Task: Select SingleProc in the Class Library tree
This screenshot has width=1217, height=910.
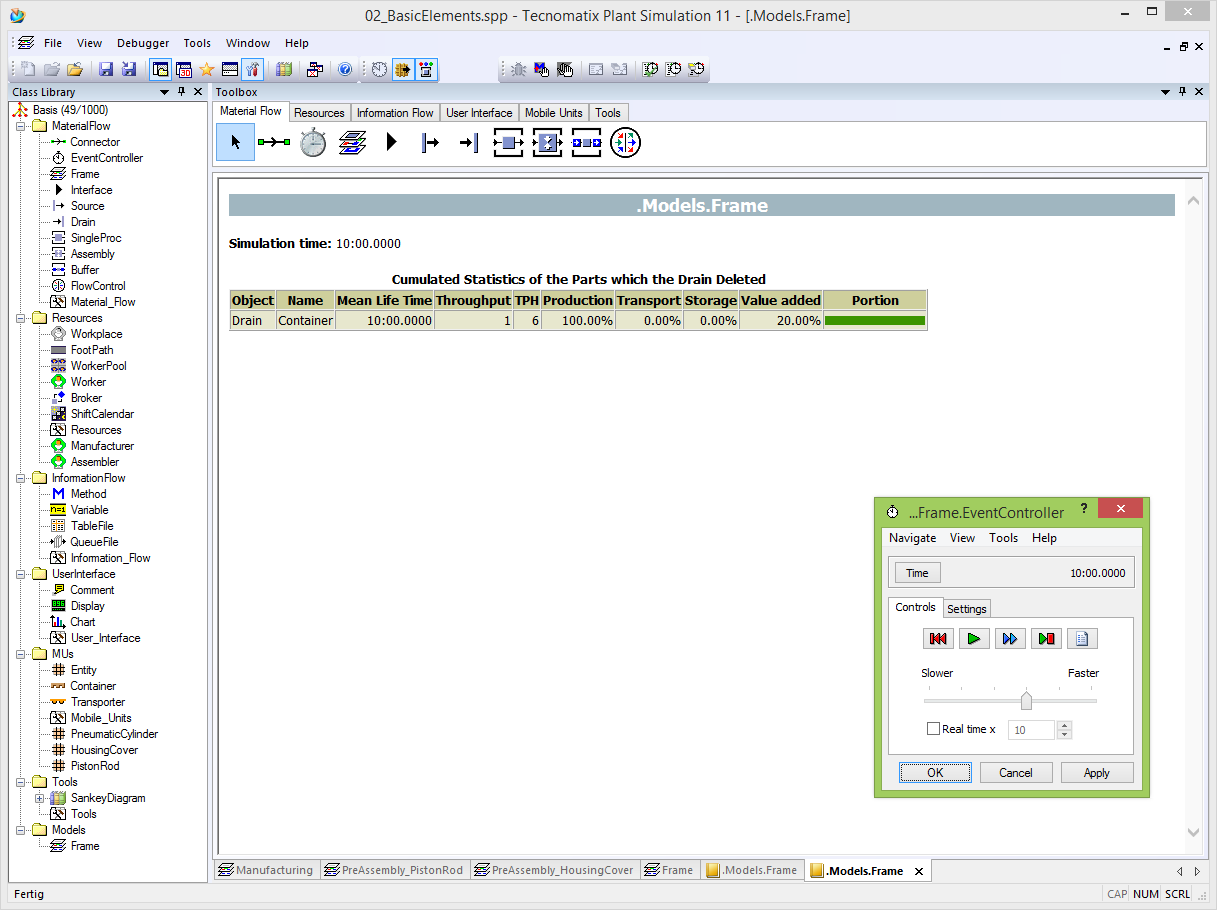Action: click(96, 238)
